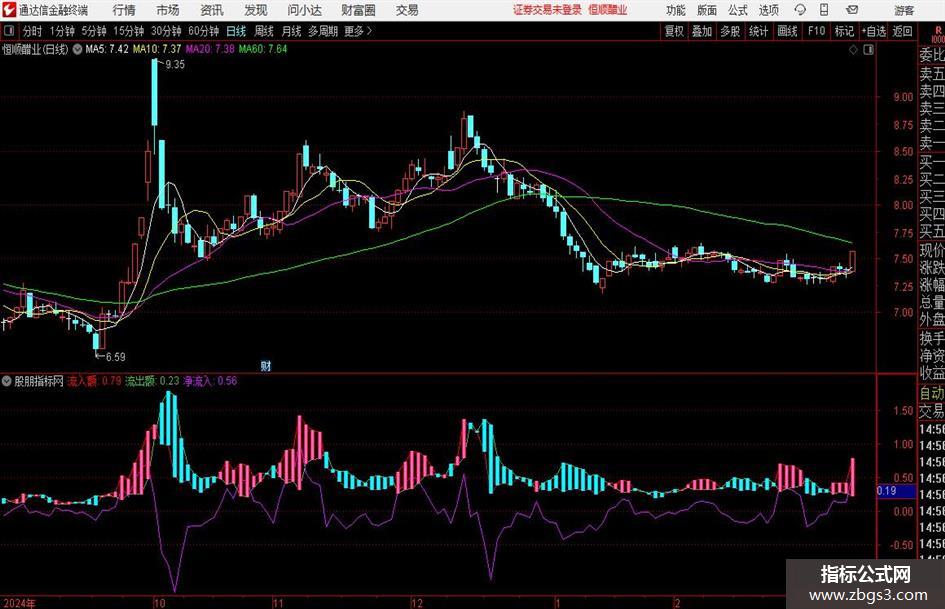This screenshot has width=945, height=609.
Task: Click the 2024年 label on time axis
Action: tap(20, 603)
